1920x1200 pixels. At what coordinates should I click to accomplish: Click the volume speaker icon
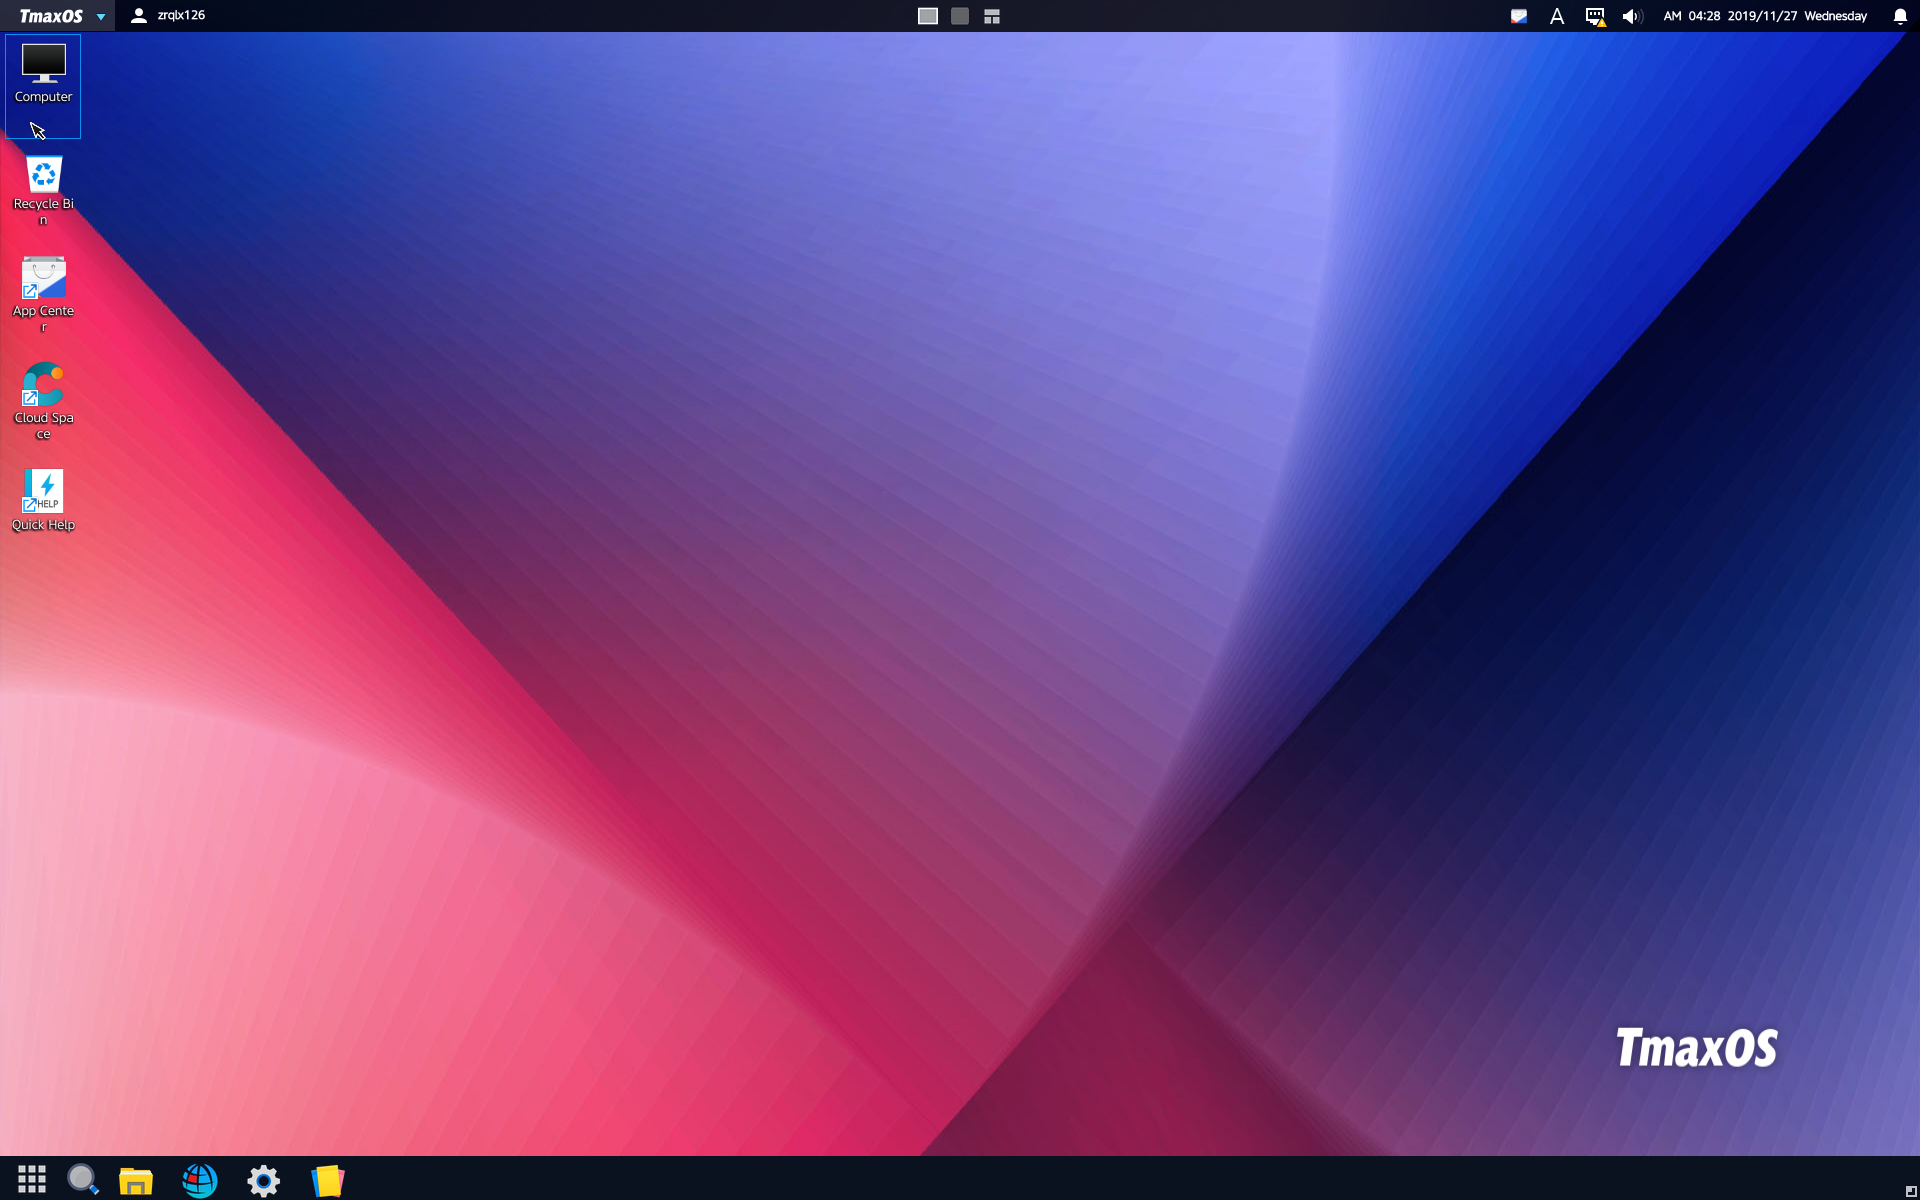[1632, 16]
